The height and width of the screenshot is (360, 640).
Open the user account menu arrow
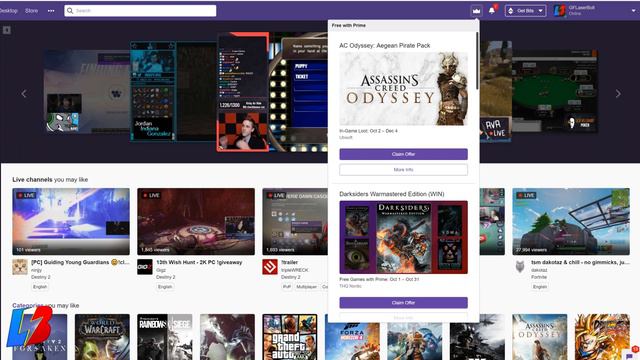click(x=634, y=11)
